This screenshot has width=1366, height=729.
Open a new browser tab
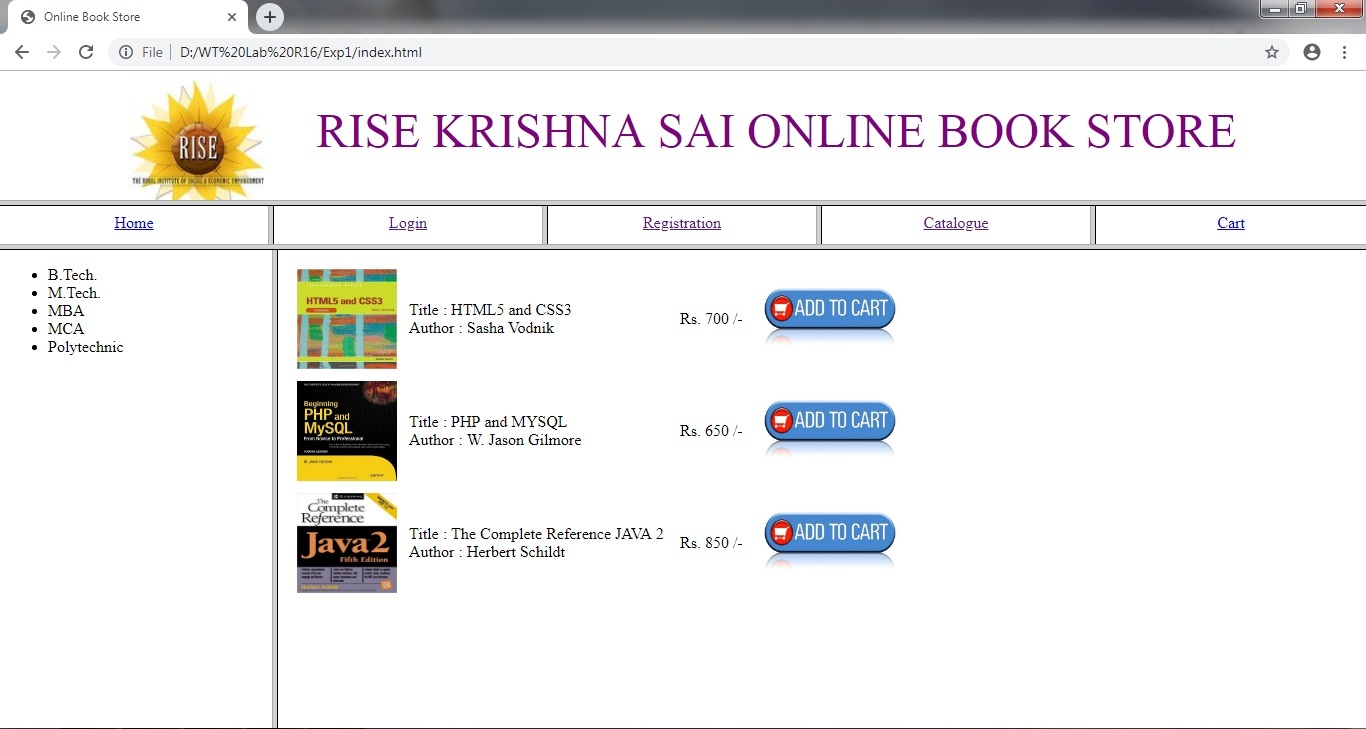click(x=269, y=16)
